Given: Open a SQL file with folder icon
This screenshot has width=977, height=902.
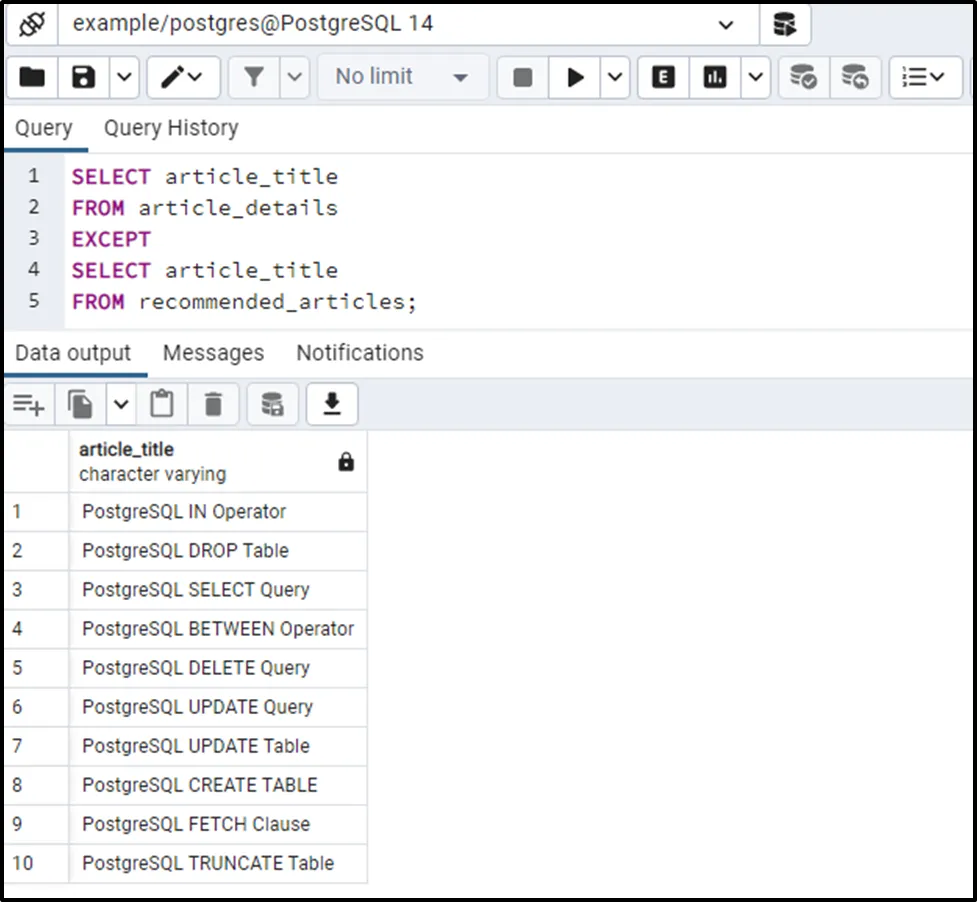Looking at the screenshot, I should coord(32,77).
